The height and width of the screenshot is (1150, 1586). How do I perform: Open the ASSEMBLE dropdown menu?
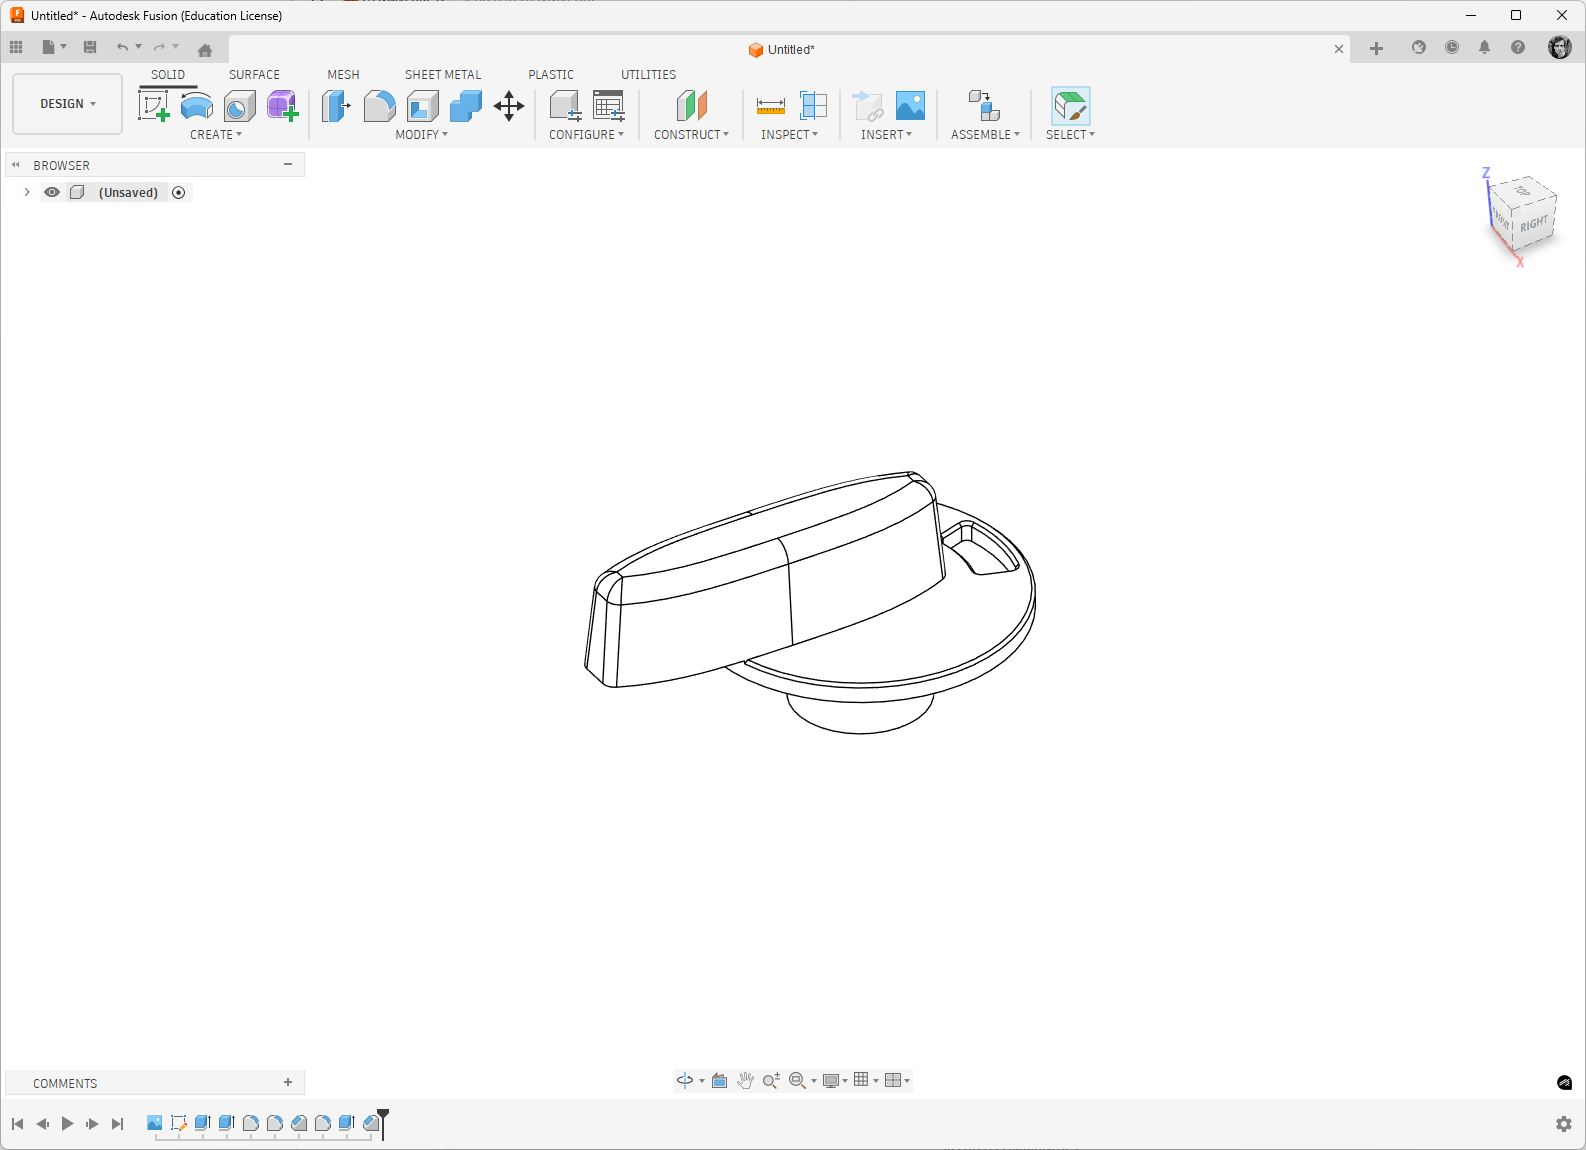pyautogui.click(x=985, y=135)
